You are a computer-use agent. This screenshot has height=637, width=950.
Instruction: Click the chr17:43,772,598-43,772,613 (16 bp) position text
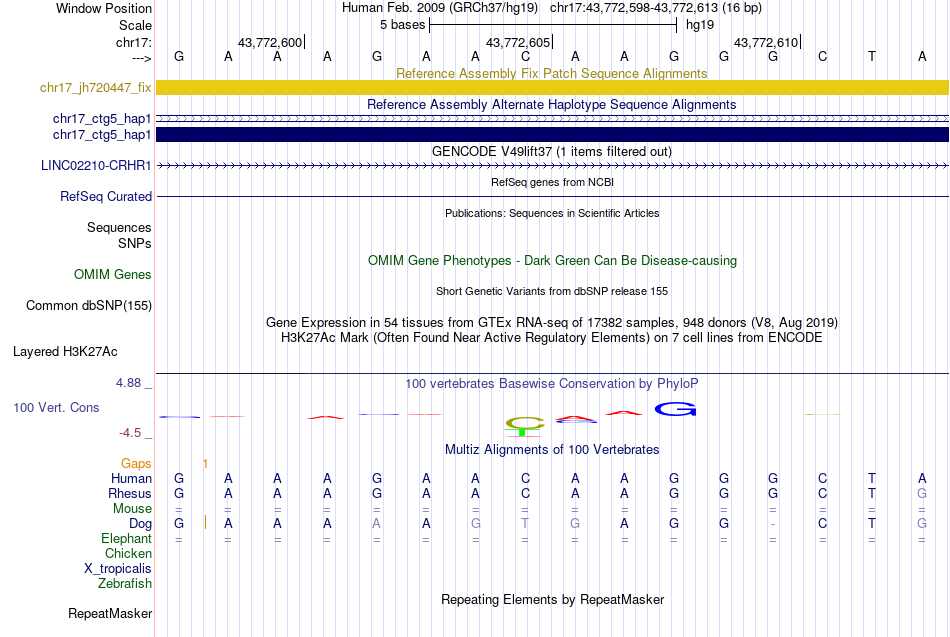[656, 8]
